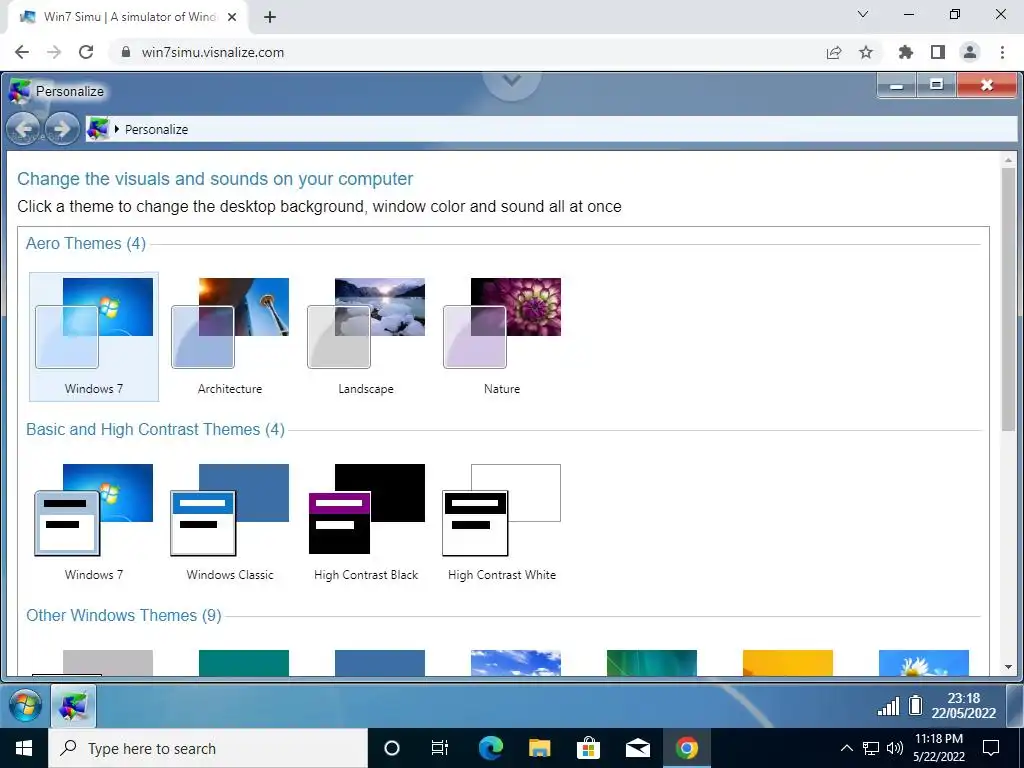Apply the Architecture Aero theme
The image size is (1024, 768).
230,336
